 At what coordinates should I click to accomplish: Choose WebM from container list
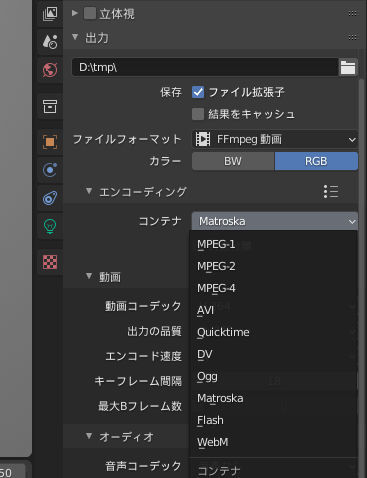tap(273, 442)
